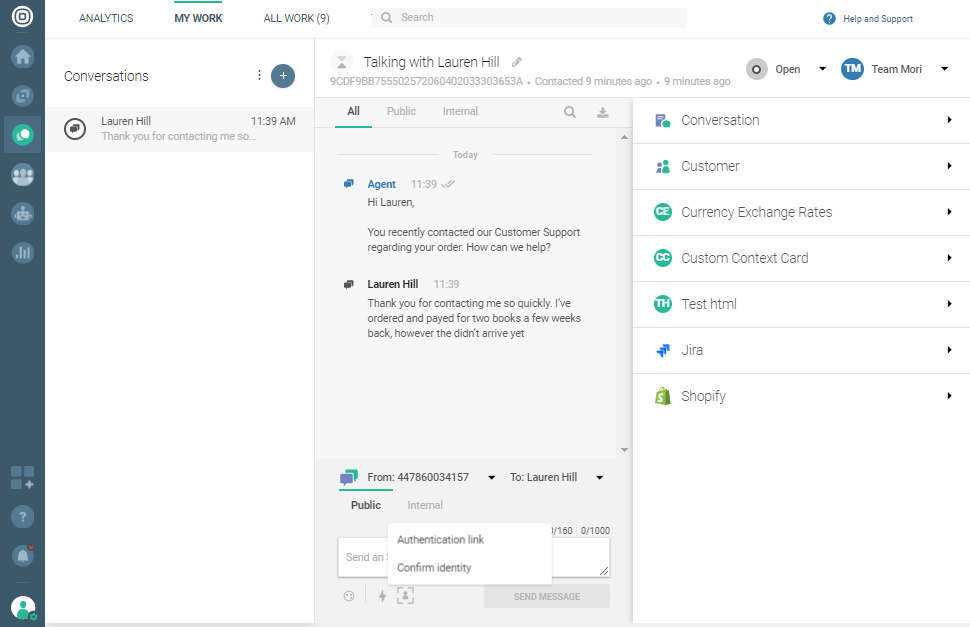Image resolution: width=970 pixels, height=627 pixels.
Task: Click the Send Message button
Action: pos(546,597)
